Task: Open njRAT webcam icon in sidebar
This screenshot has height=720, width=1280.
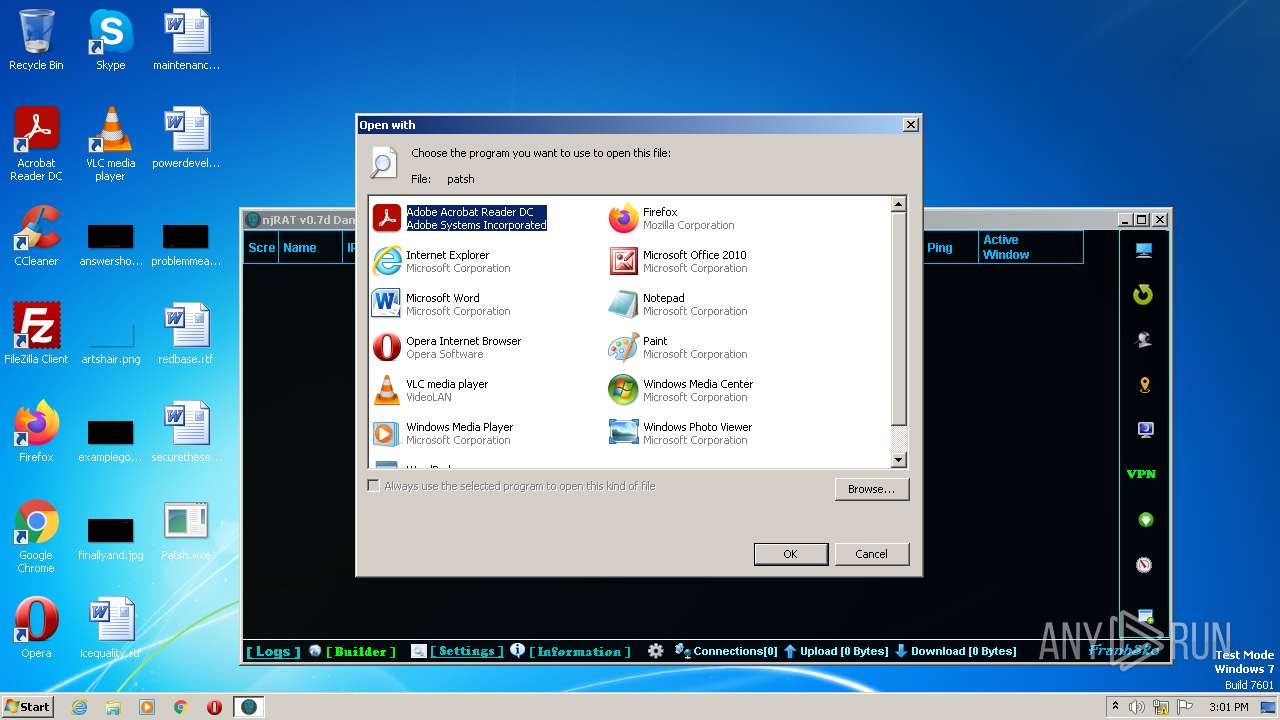Action: click(x=1144, y=340)
